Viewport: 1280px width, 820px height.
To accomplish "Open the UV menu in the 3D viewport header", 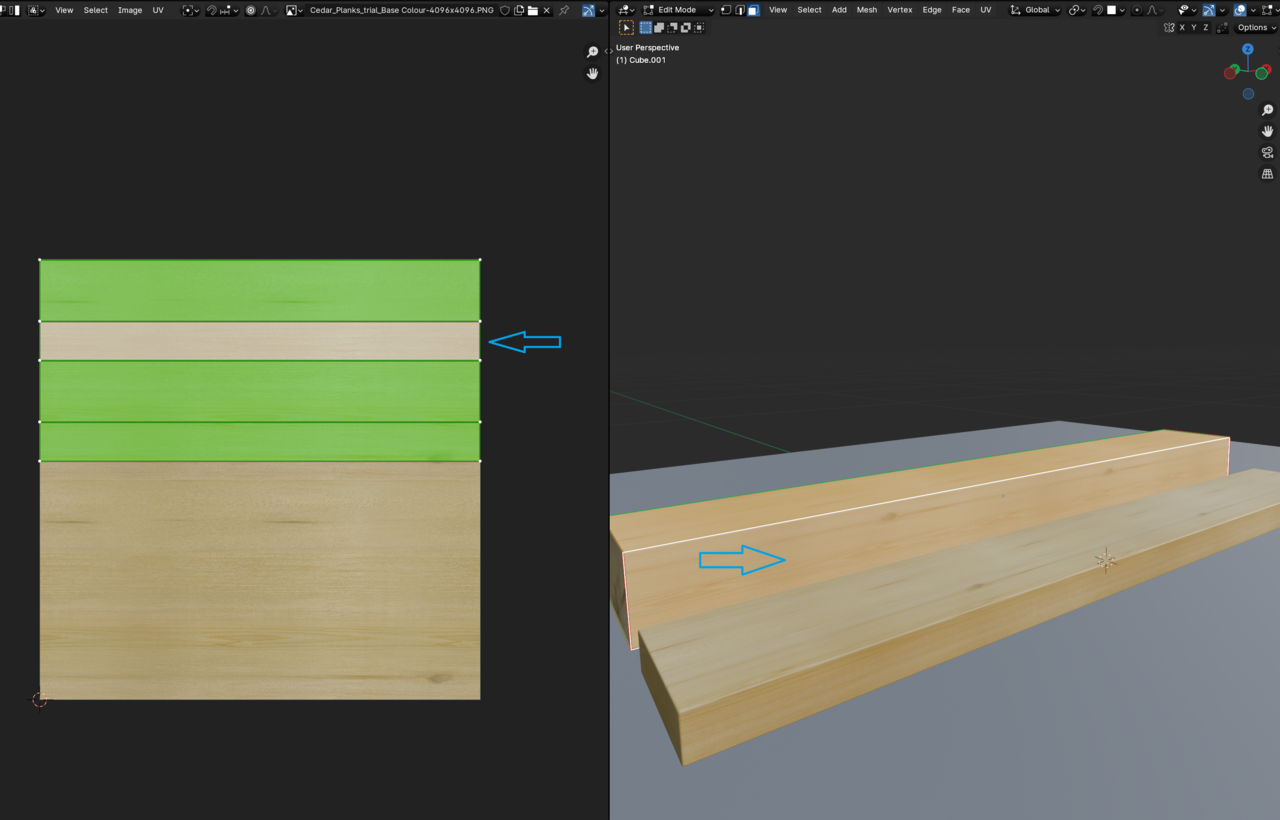I will click(x=986, y=10).
